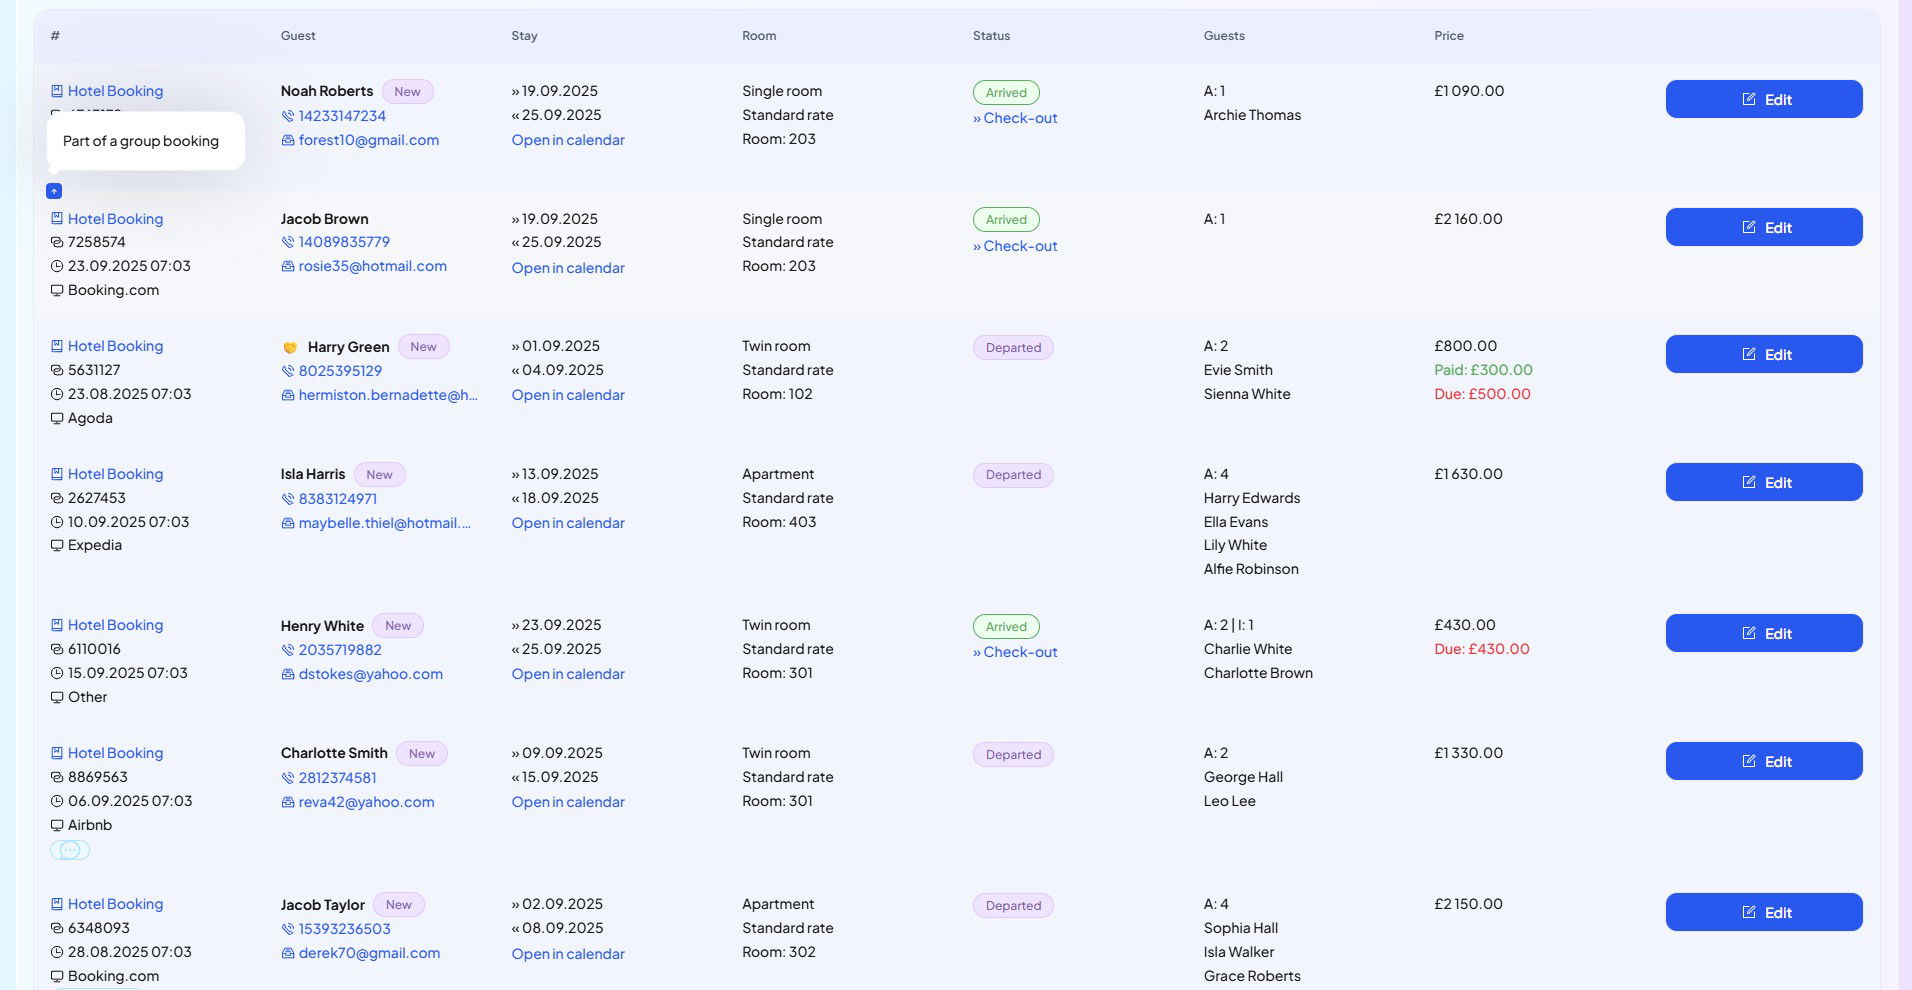The image size is (1912, 990).
Task: Click the phone icon next to 14233147234
Action: click(x=288, y=116)
